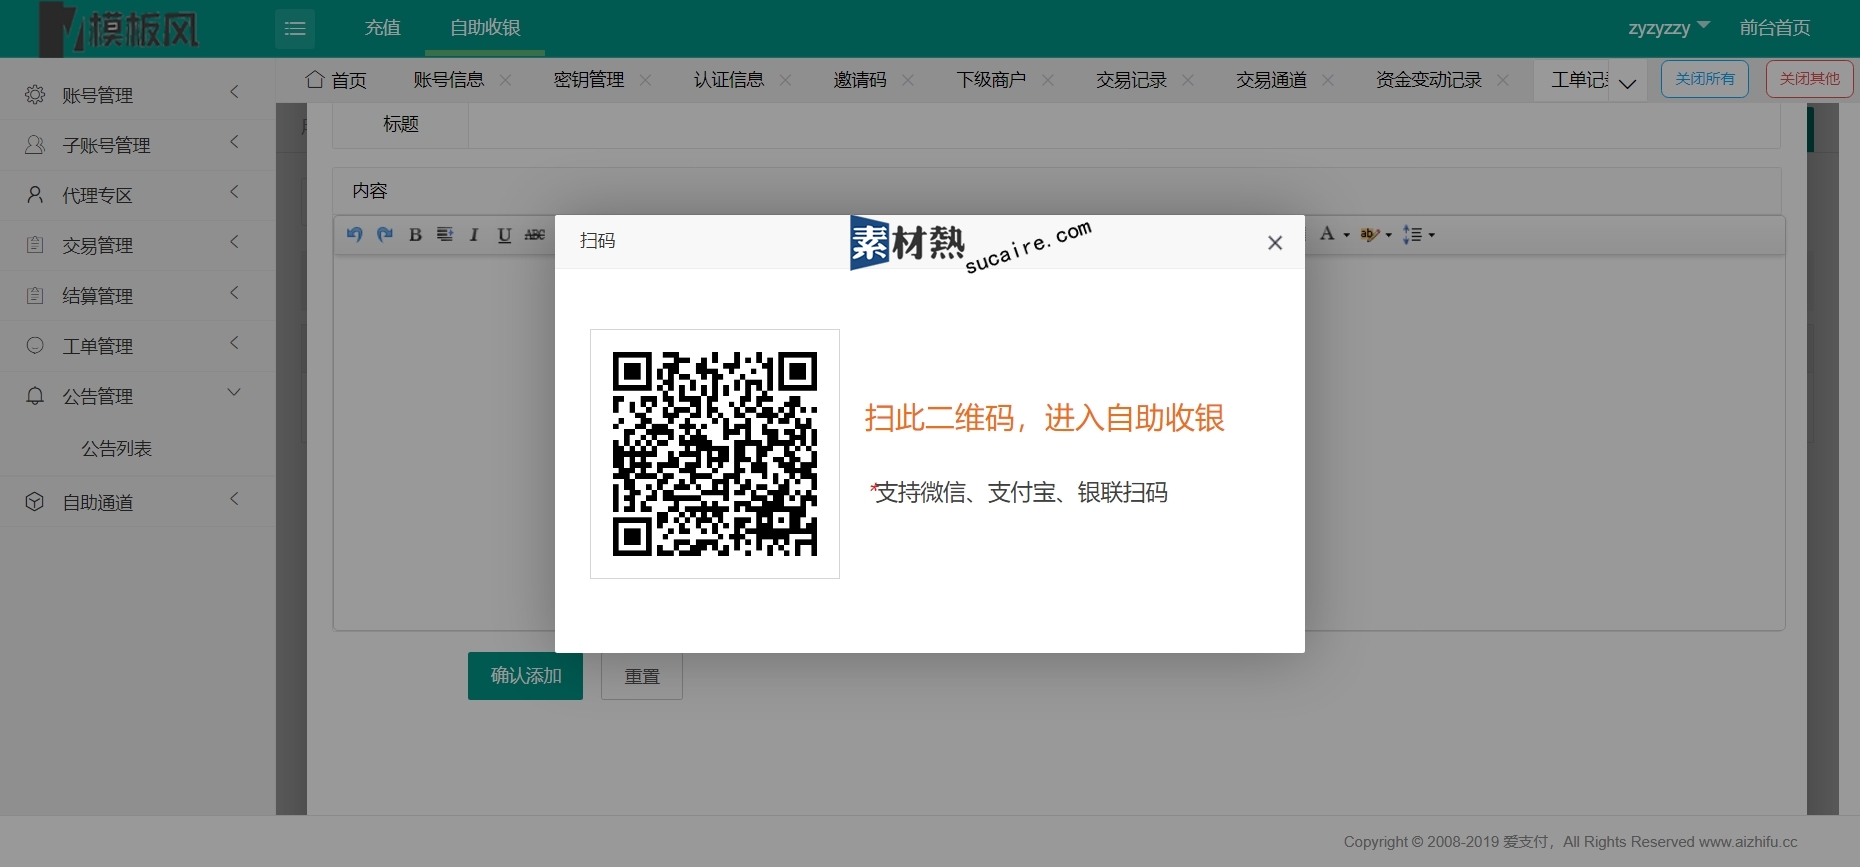The width and height of the screenshot is (1860, 867).
Task: Click the 公告管理 bell icon
Action: pyautogui.click(x=35, y=396)
